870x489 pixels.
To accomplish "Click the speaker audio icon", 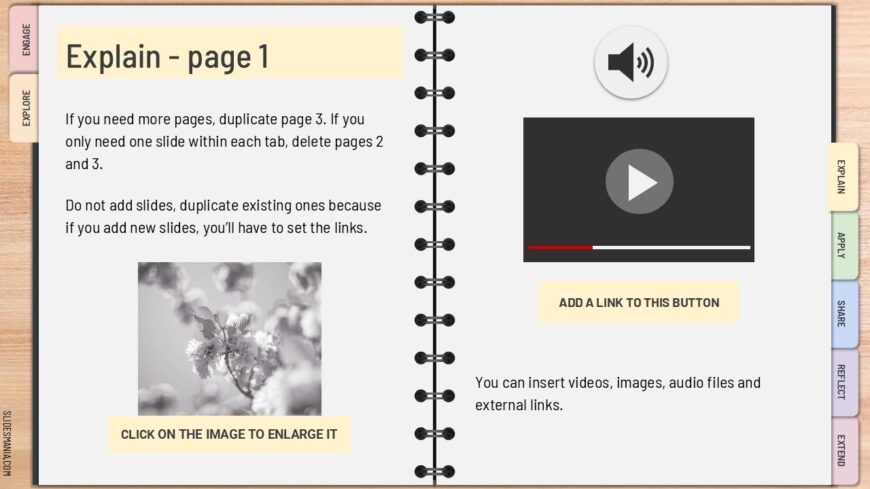I will point(630,62).
